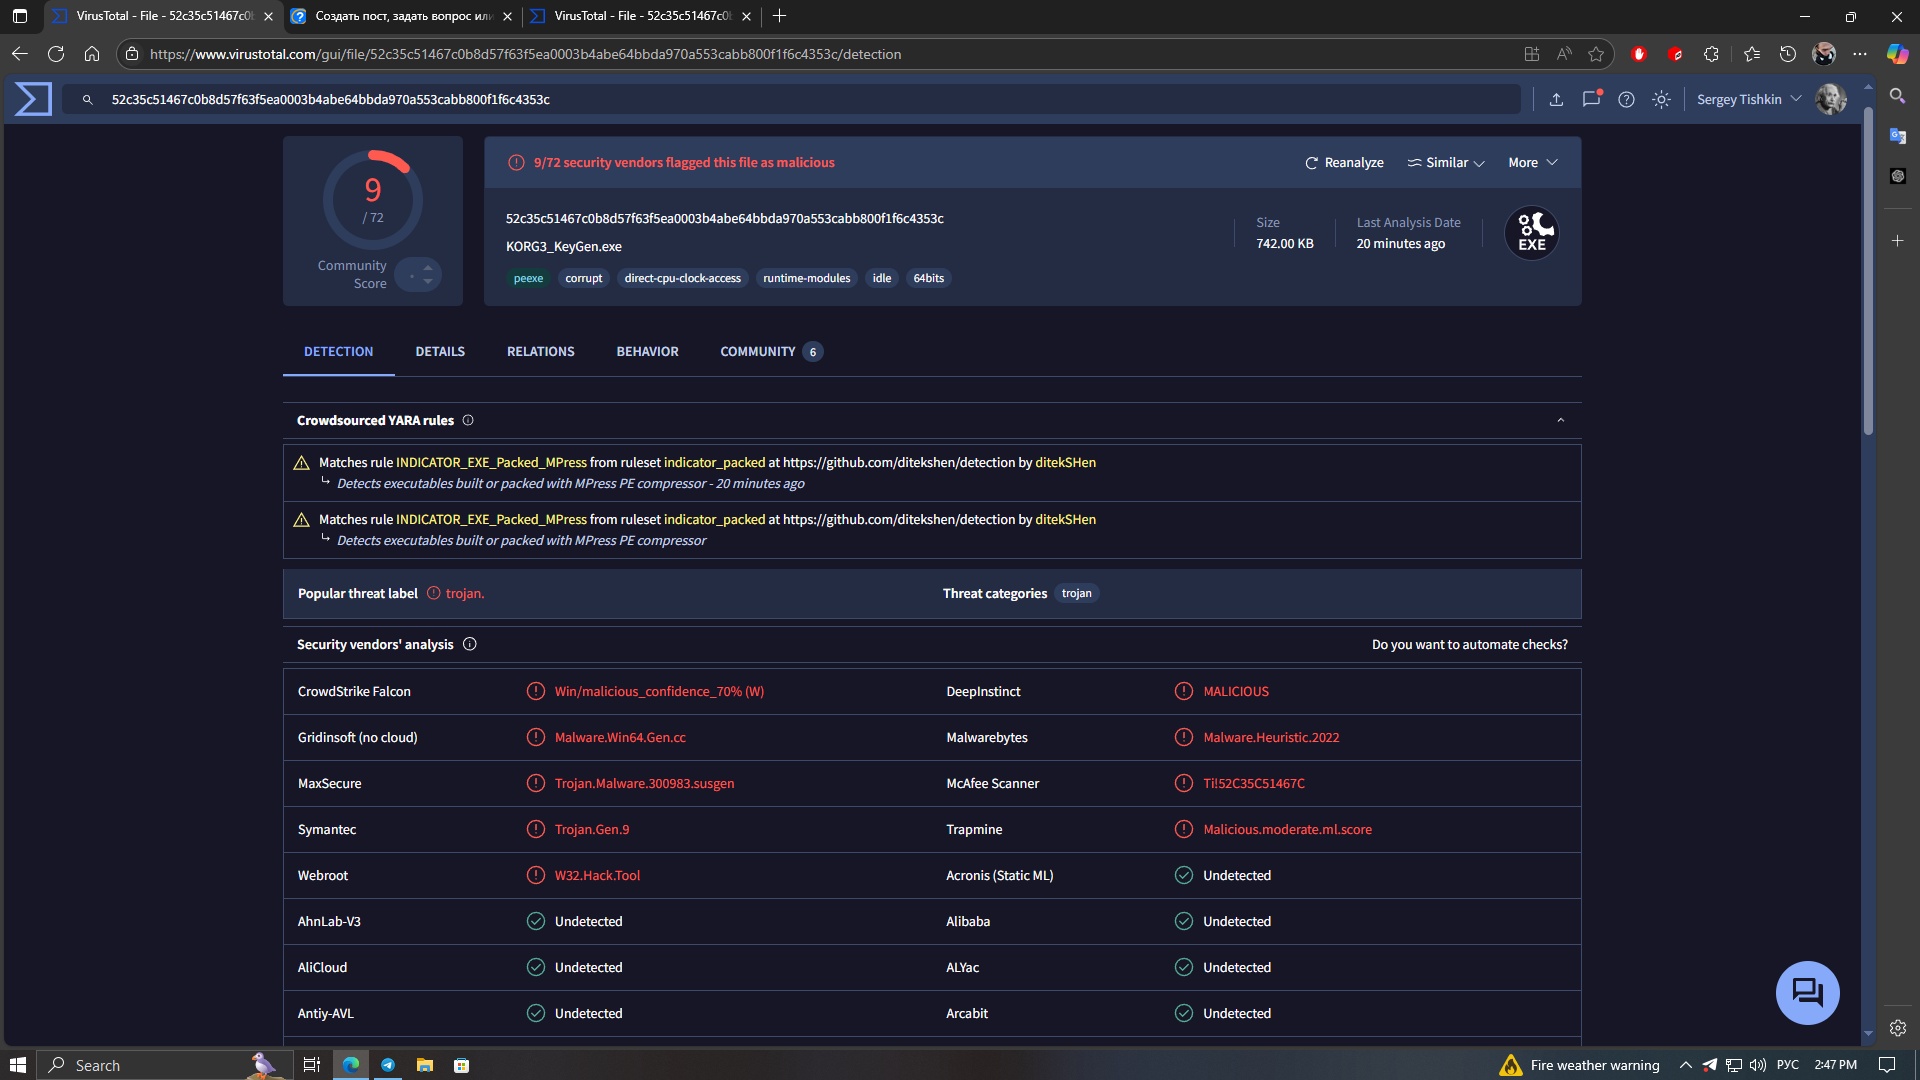1920x1080 pixels.
Task: Switch to the BEHAVIOR tab
Action: [x=647, y=351]
